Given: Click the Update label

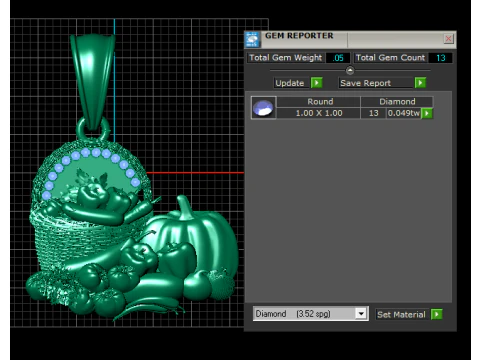Looking at the screenshot, I should (x=290, y=83).
